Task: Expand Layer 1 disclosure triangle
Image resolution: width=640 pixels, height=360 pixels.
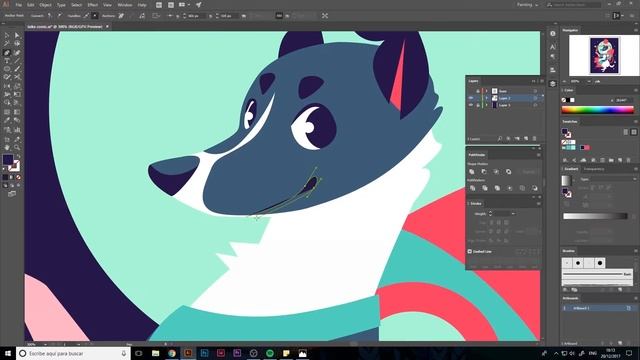Action: point(487,105)
